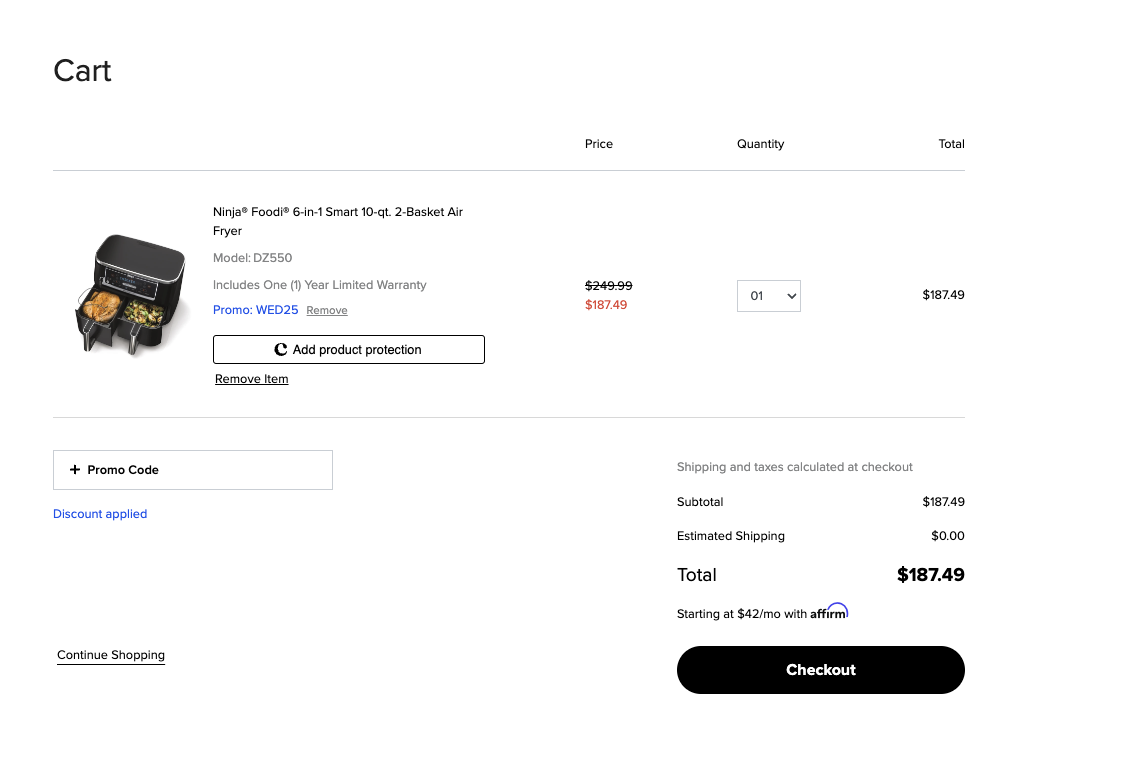Click the Estimated Shipping $0.00 amount
The width and height of the screenshot is (1134, 757).
[x=947, y=536]
